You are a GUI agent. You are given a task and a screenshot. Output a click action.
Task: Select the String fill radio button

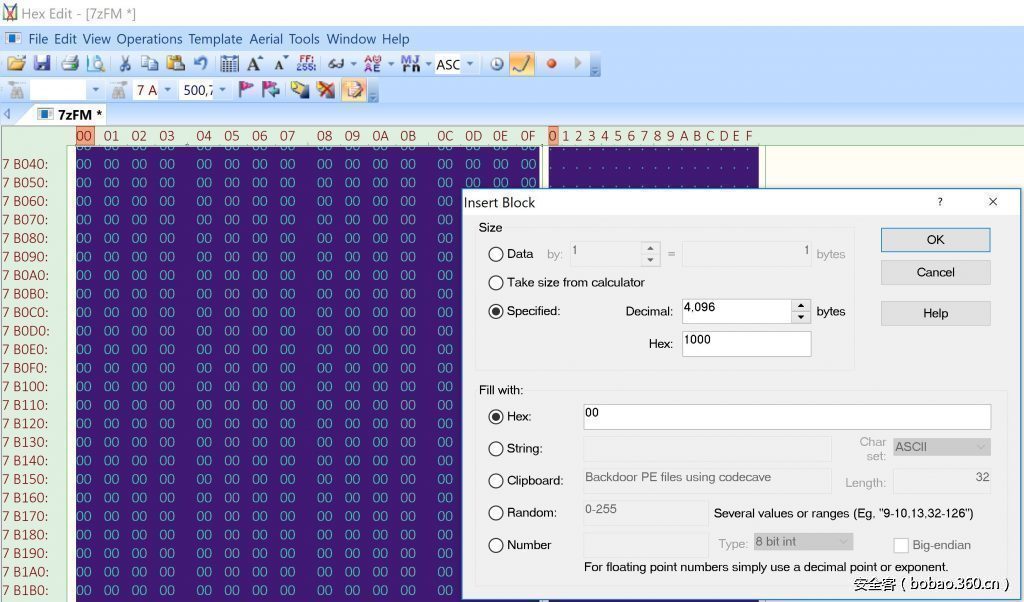(495, 449)
